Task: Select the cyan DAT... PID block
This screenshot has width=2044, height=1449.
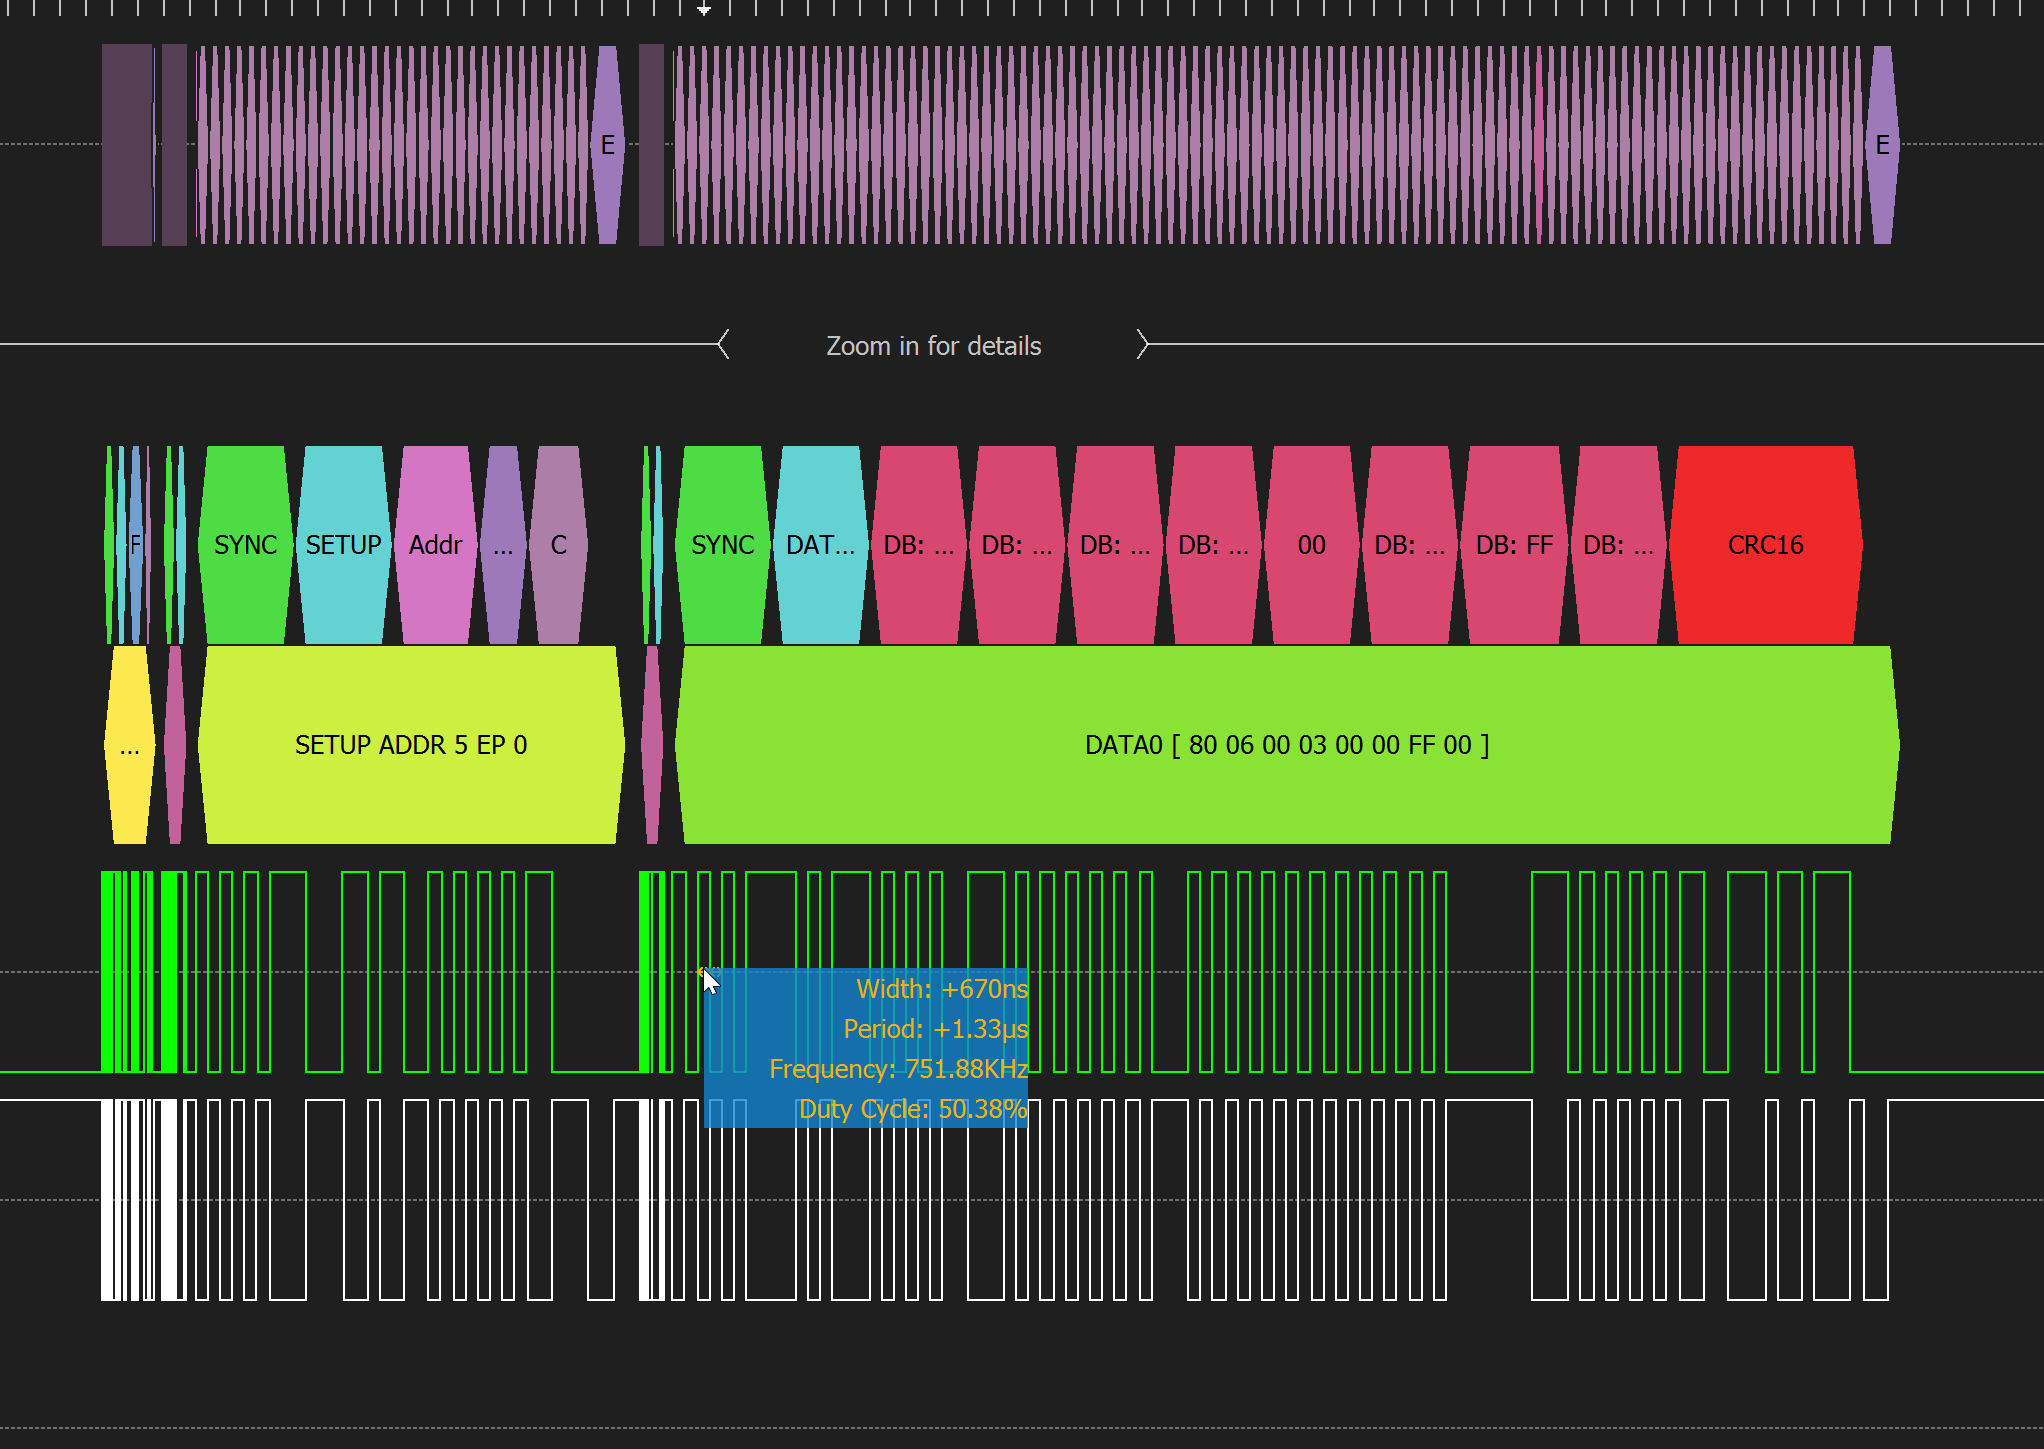Action: pyautogui.click(x=820, y=545)
